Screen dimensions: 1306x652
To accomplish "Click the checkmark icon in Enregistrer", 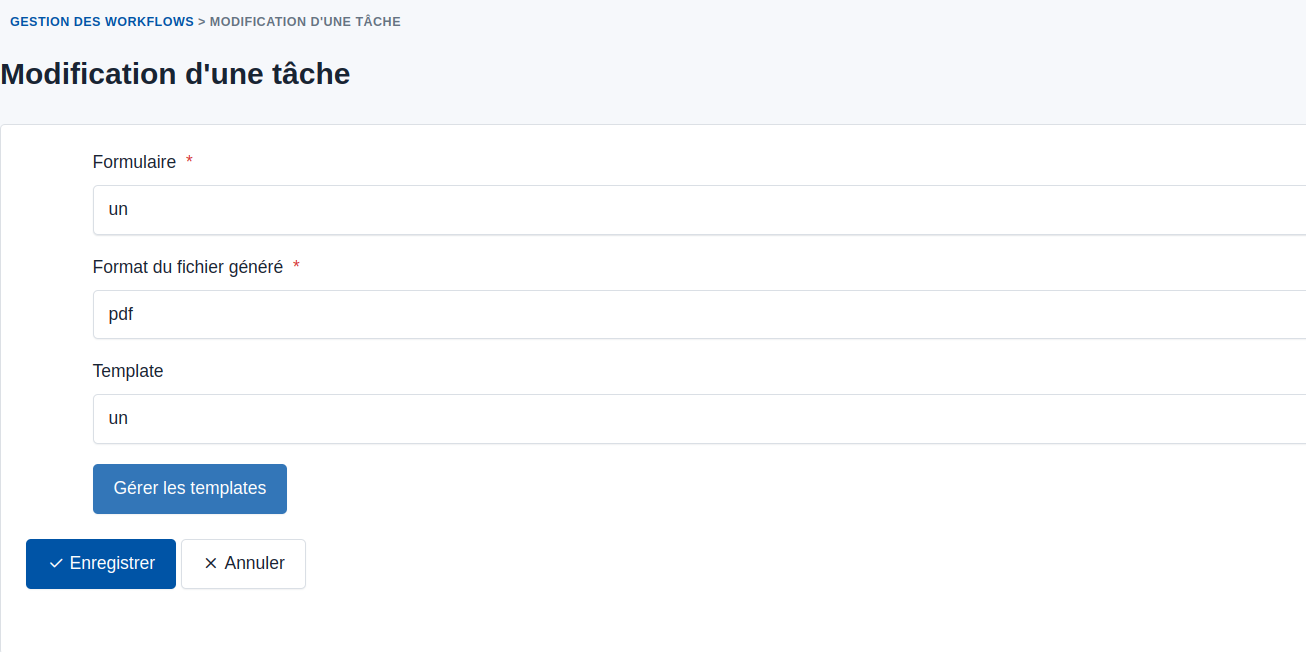I will tap(56, 564).
